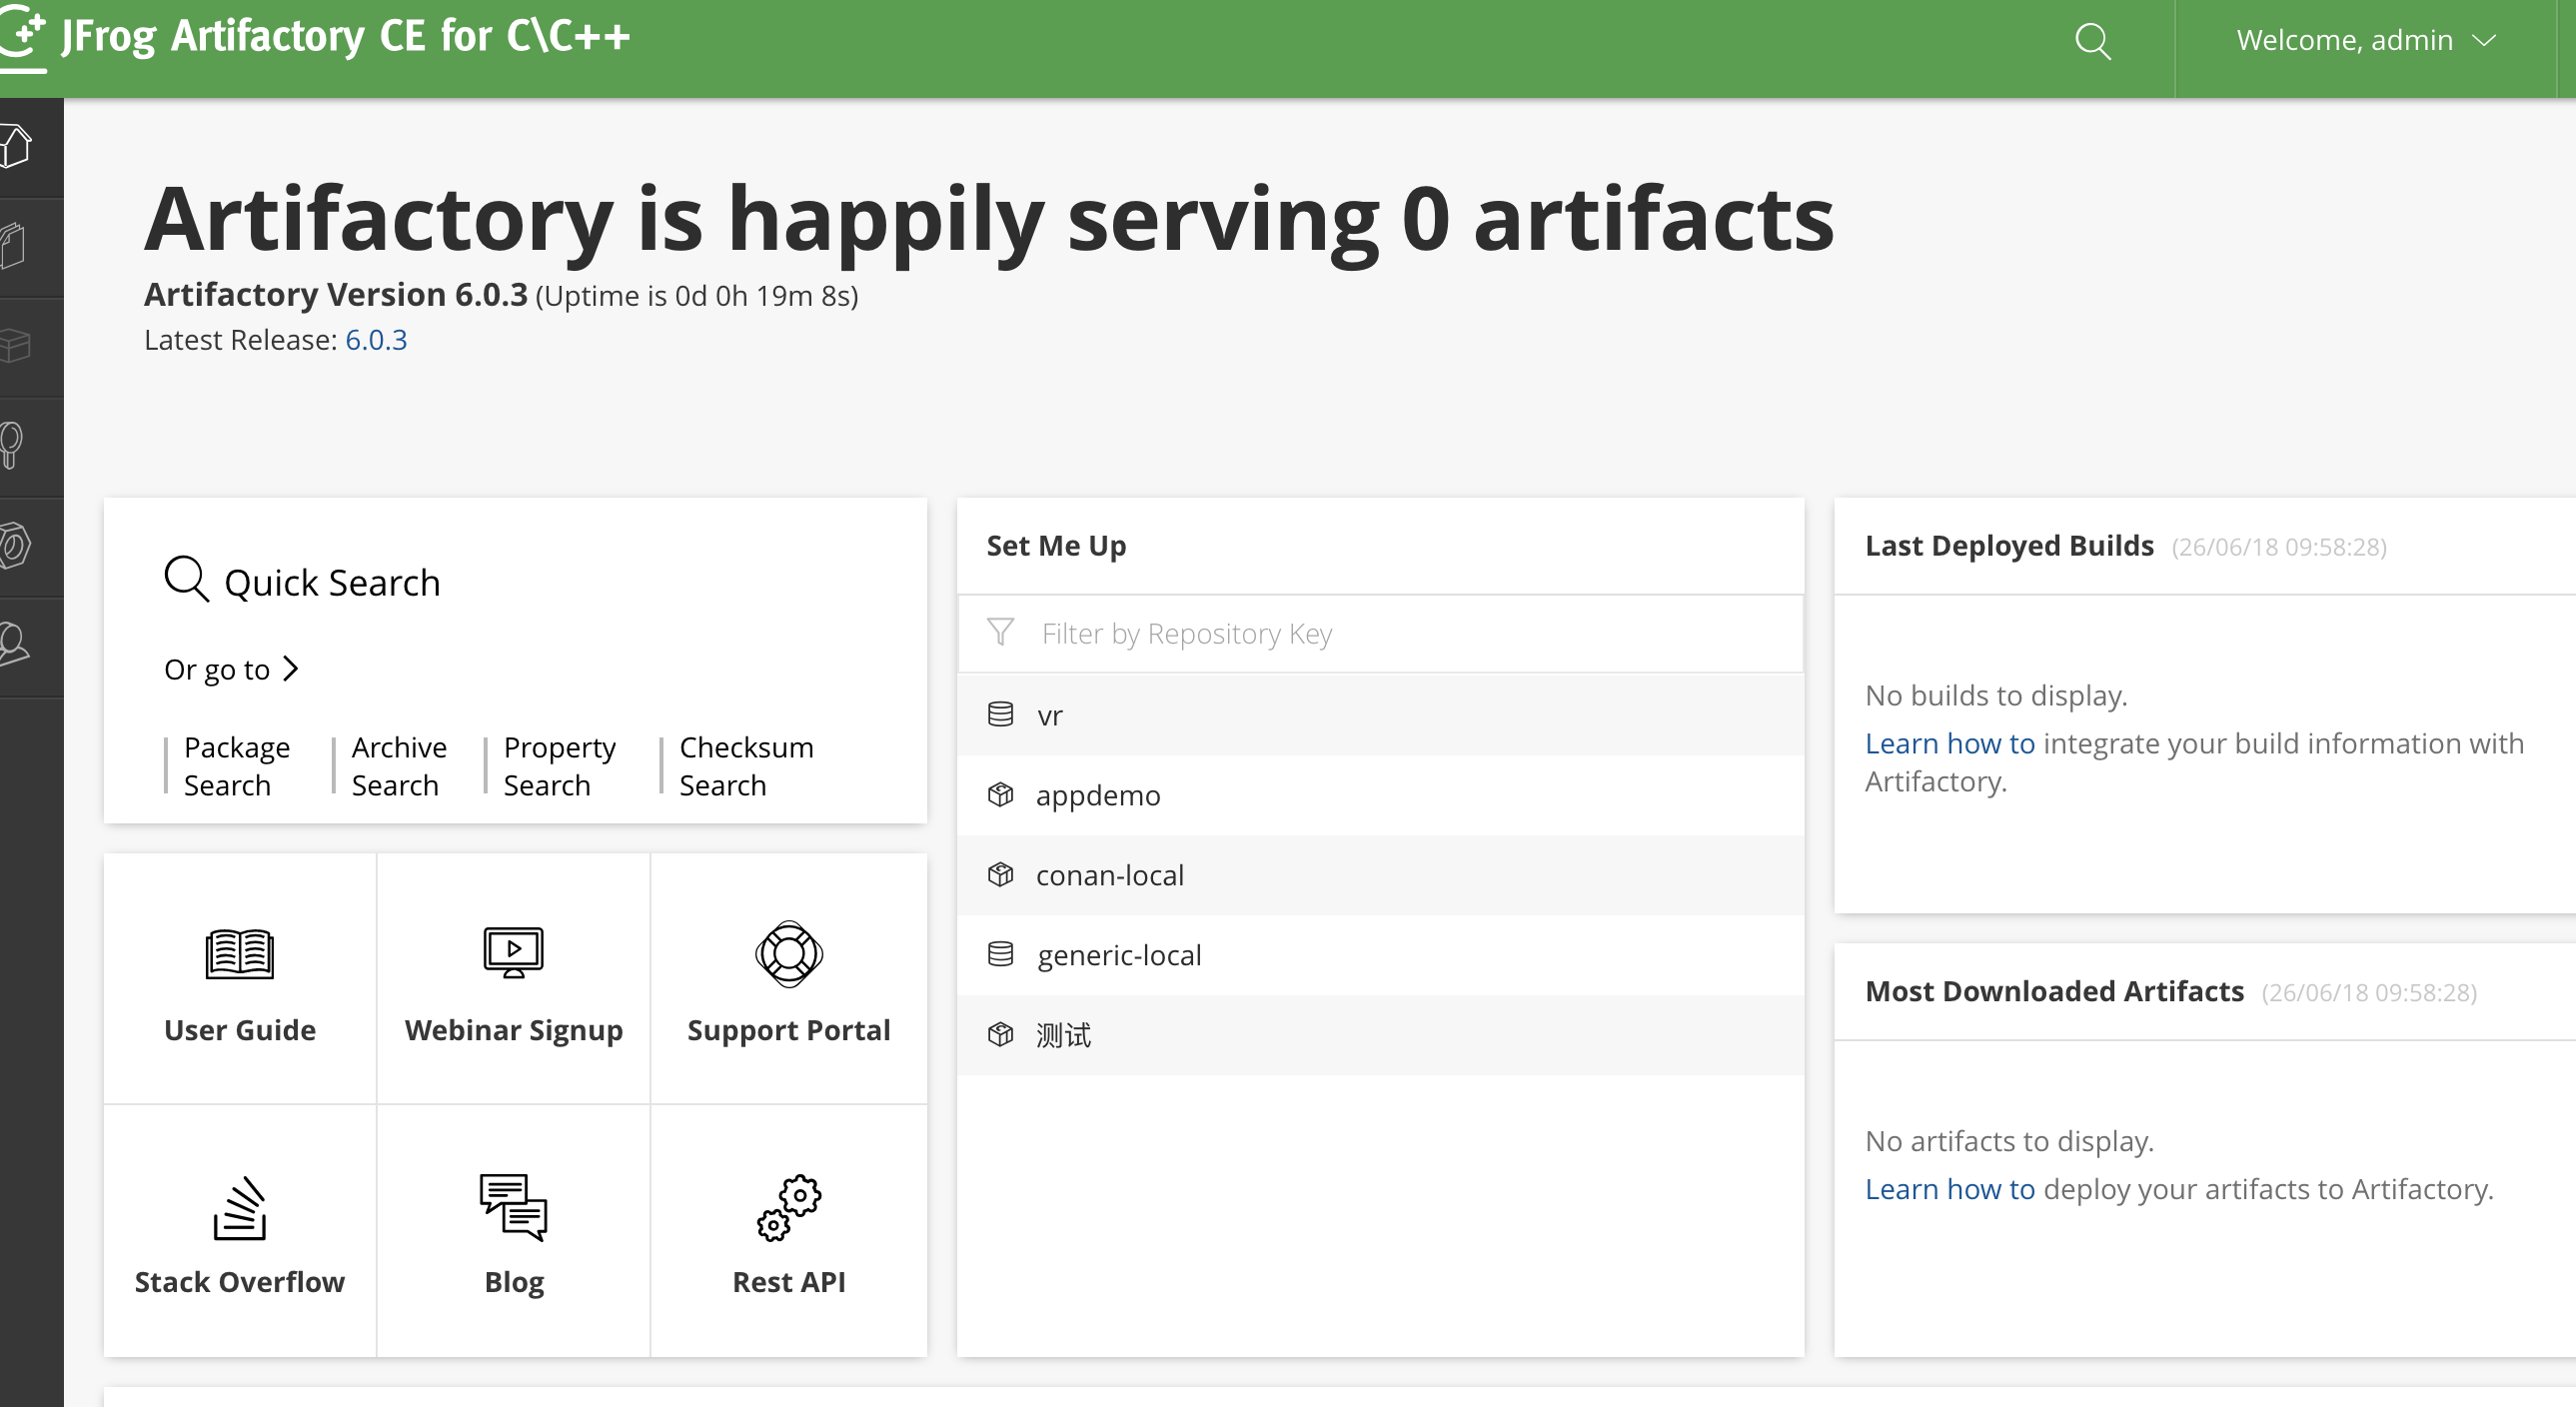Screen dimensions: 2576x1407
Task: Open Package Search
Action: coord(237,766)
